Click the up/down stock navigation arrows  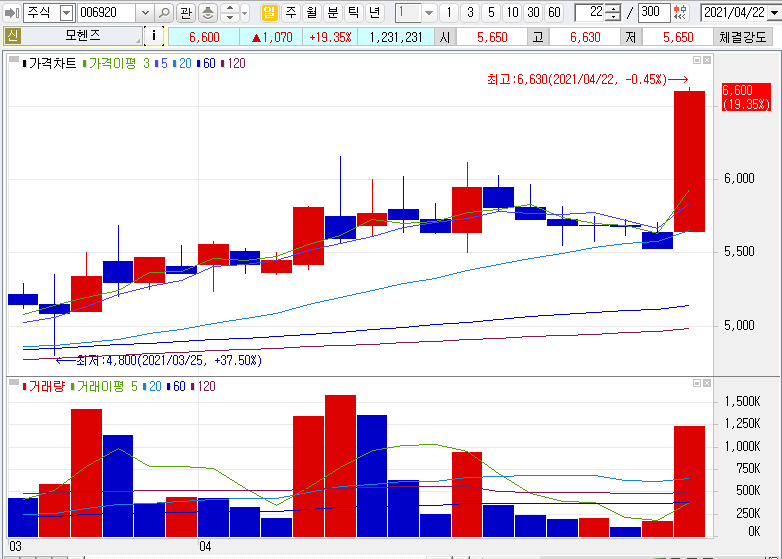coord(229,13)
